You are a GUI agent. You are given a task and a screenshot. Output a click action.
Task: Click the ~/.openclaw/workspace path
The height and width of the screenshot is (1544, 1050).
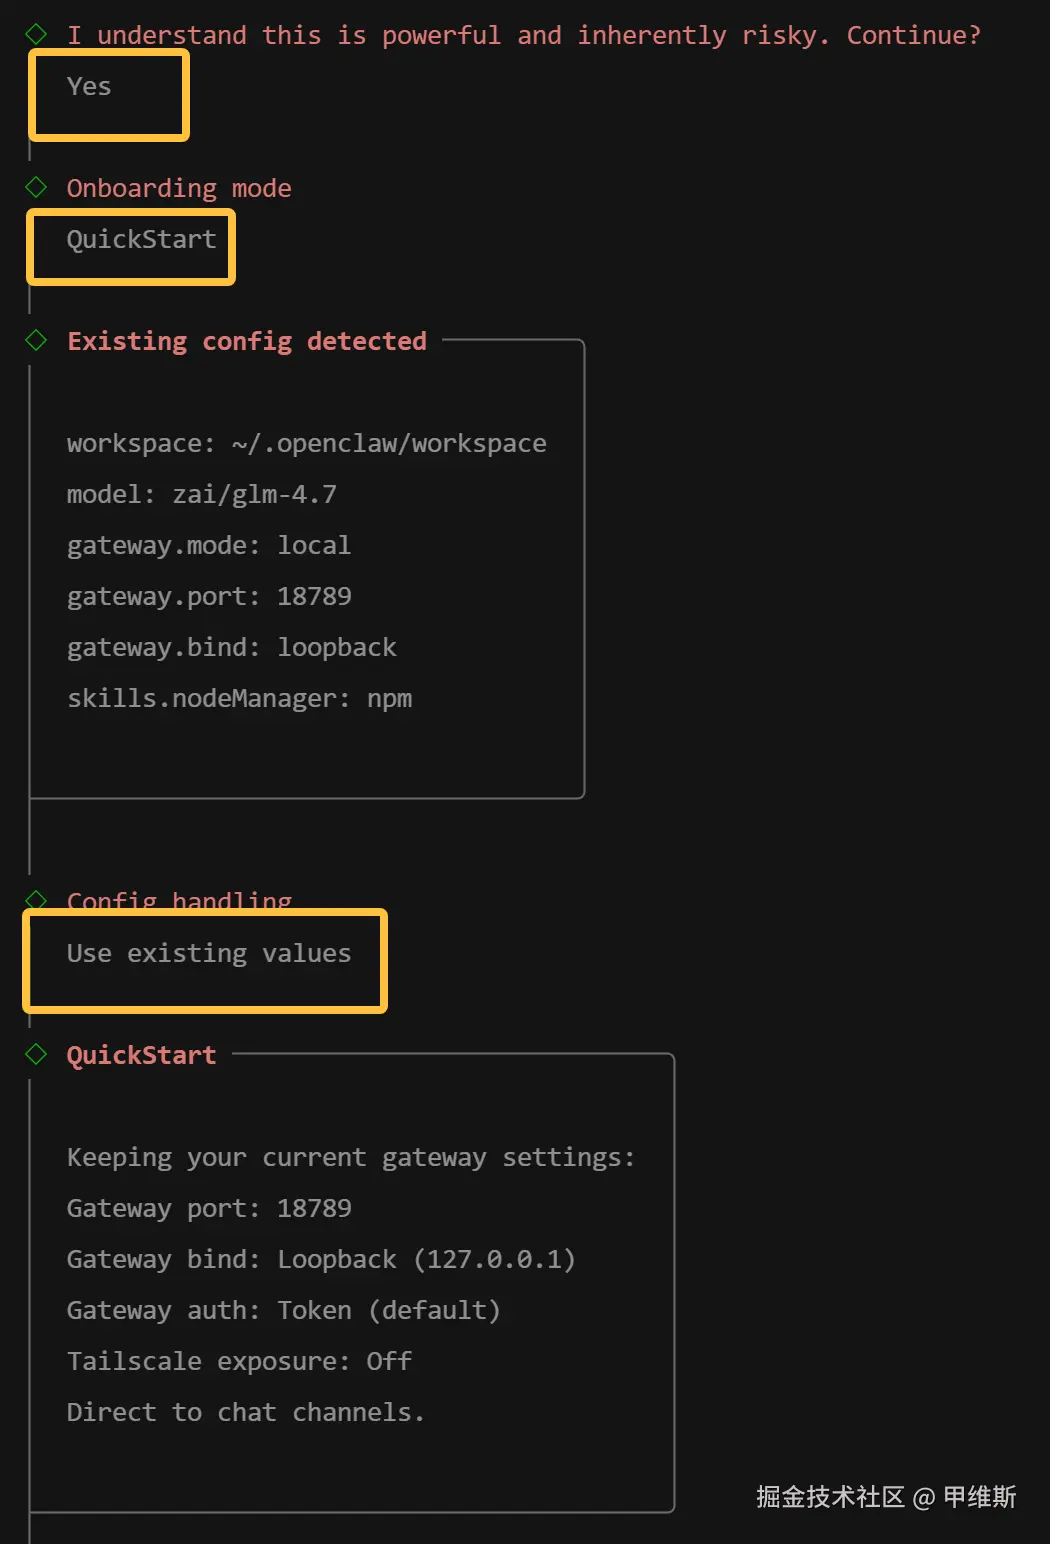(389, 444)
